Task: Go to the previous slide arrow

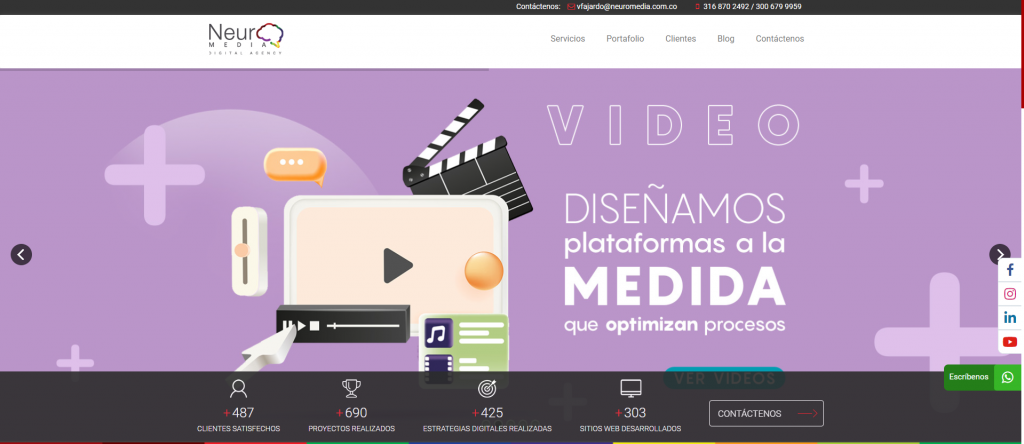Action: (x=21, y=255)
